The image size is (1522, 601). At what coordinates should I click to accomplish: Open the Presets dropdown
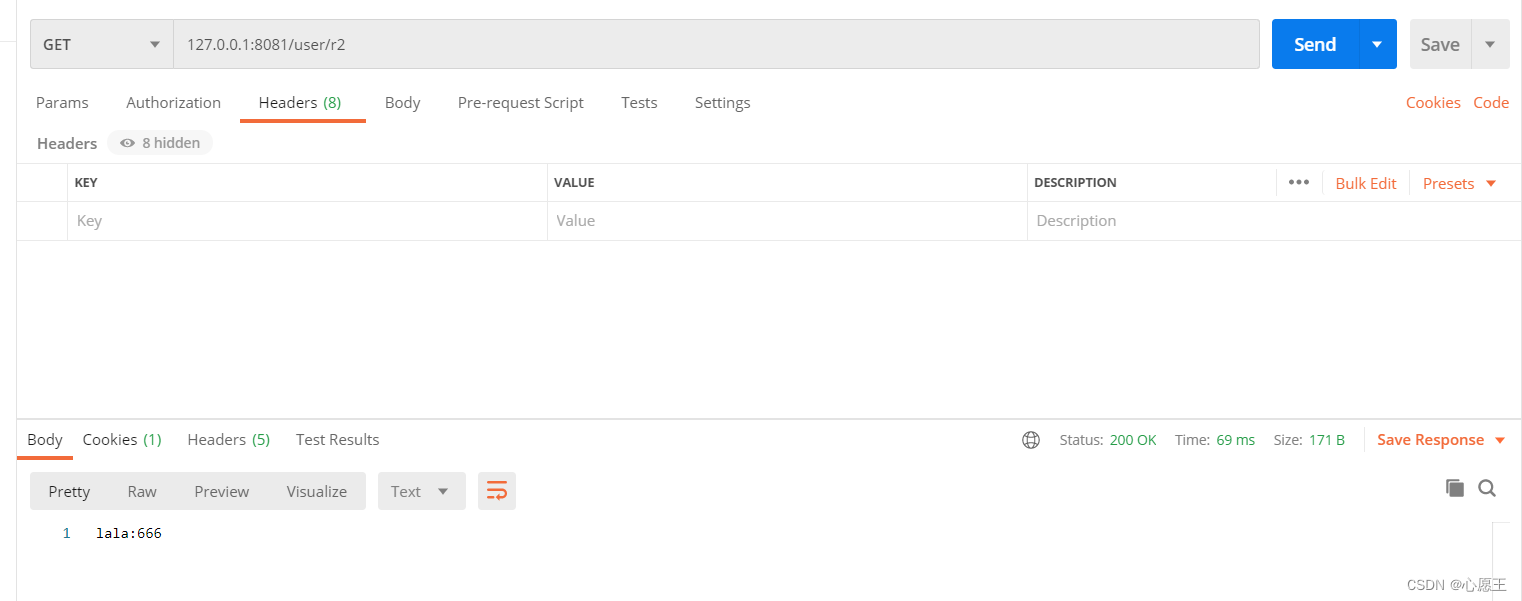tap(1459, 183)
